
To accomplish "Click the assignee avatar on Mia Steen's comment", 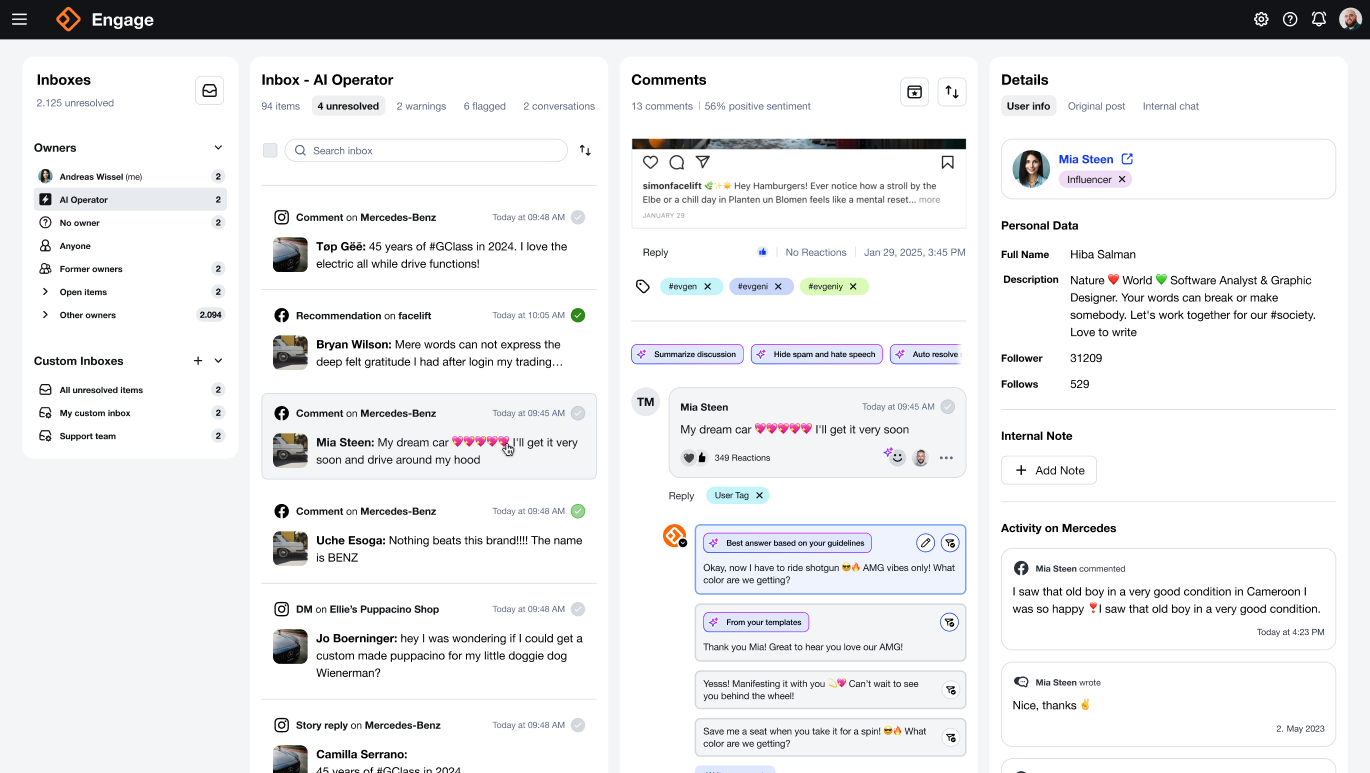I will [x=921, y=458].
